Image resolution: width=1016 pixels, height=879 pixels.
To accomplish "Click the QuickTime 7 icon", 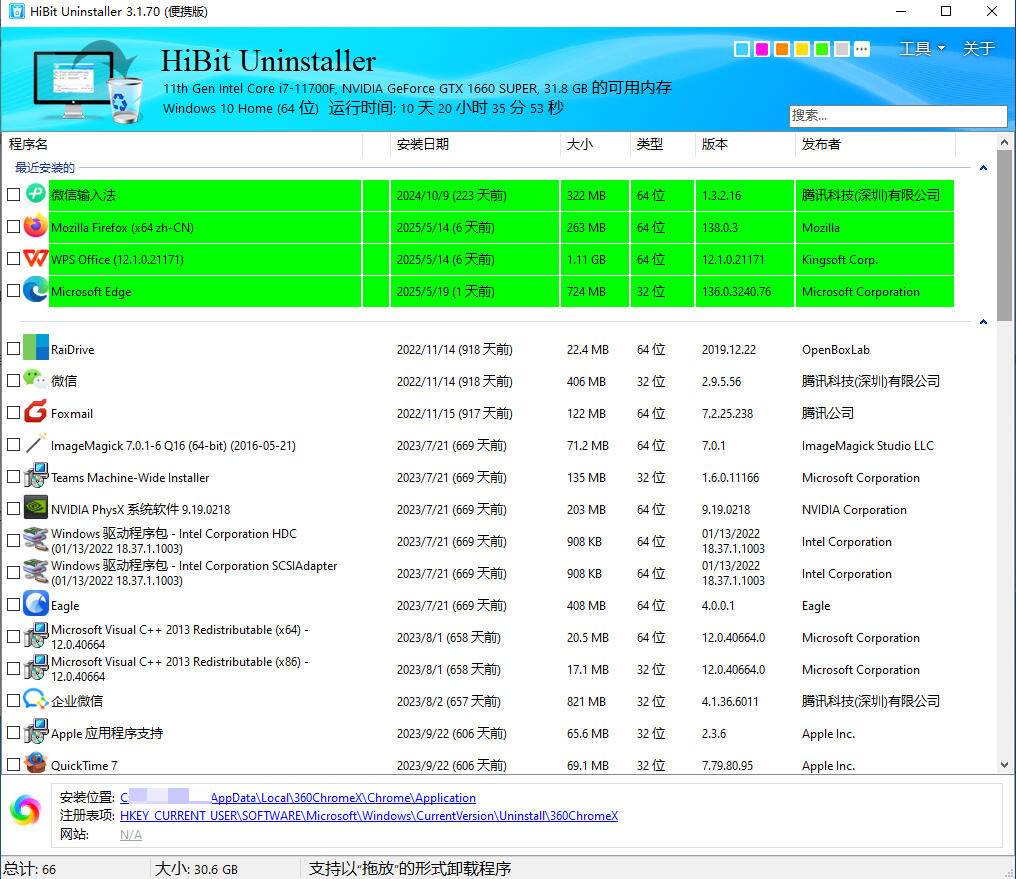I will 35,765.
